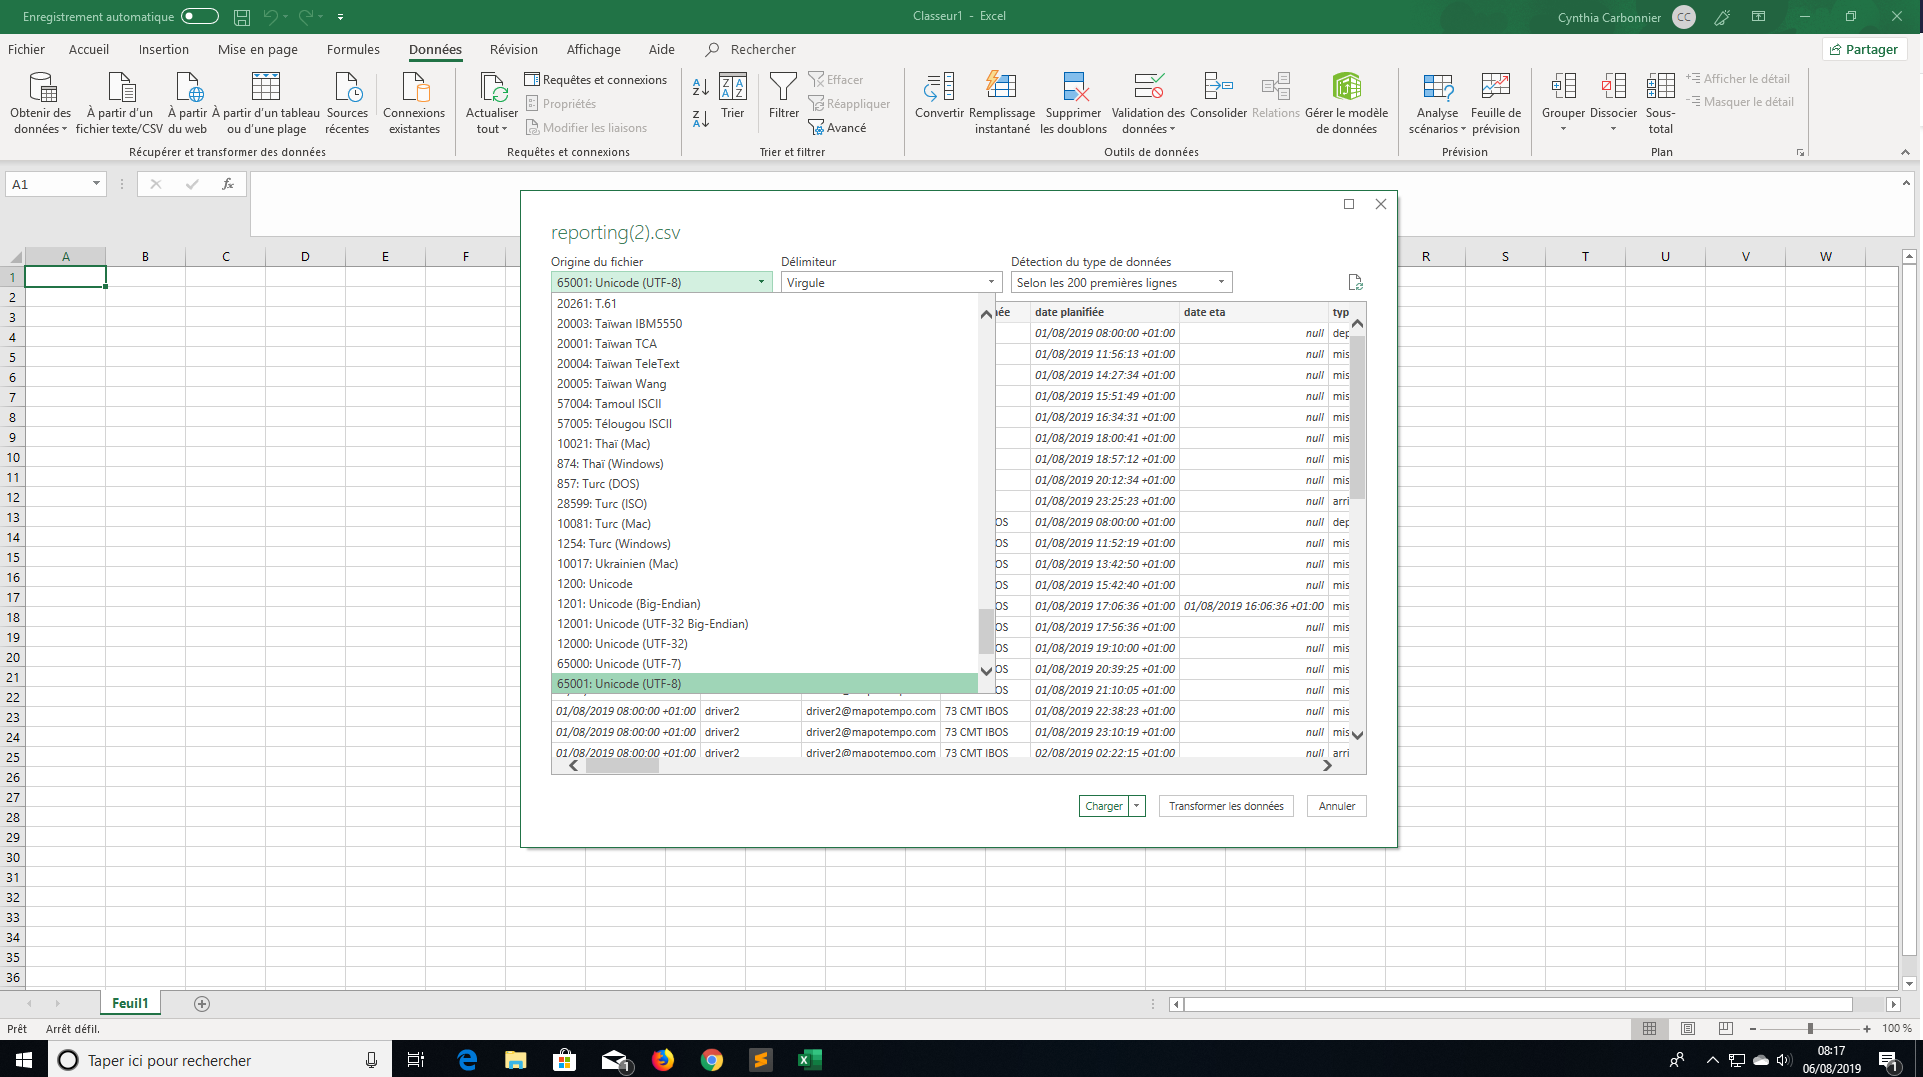Click the Consolider tool icon
Viewport: 1923px width, 1077px height.
pyautogui.click(x=1218, y=87)
